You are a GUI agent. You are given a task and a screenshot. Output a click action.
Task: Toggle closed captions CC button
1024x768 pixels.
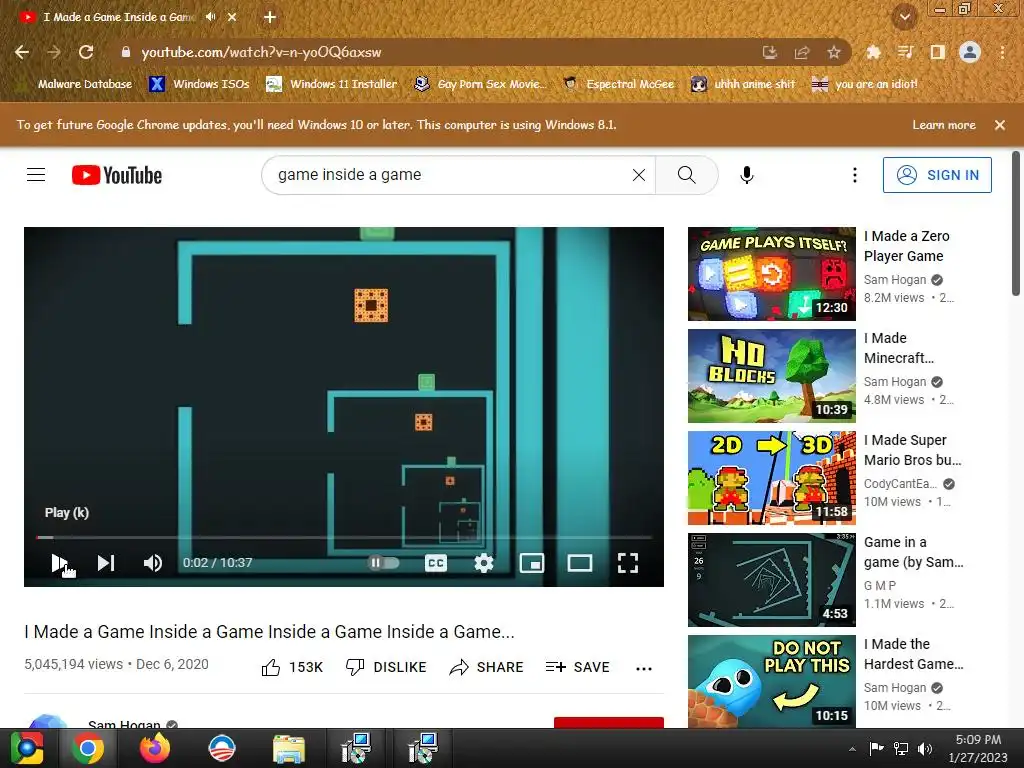[436, 563]
